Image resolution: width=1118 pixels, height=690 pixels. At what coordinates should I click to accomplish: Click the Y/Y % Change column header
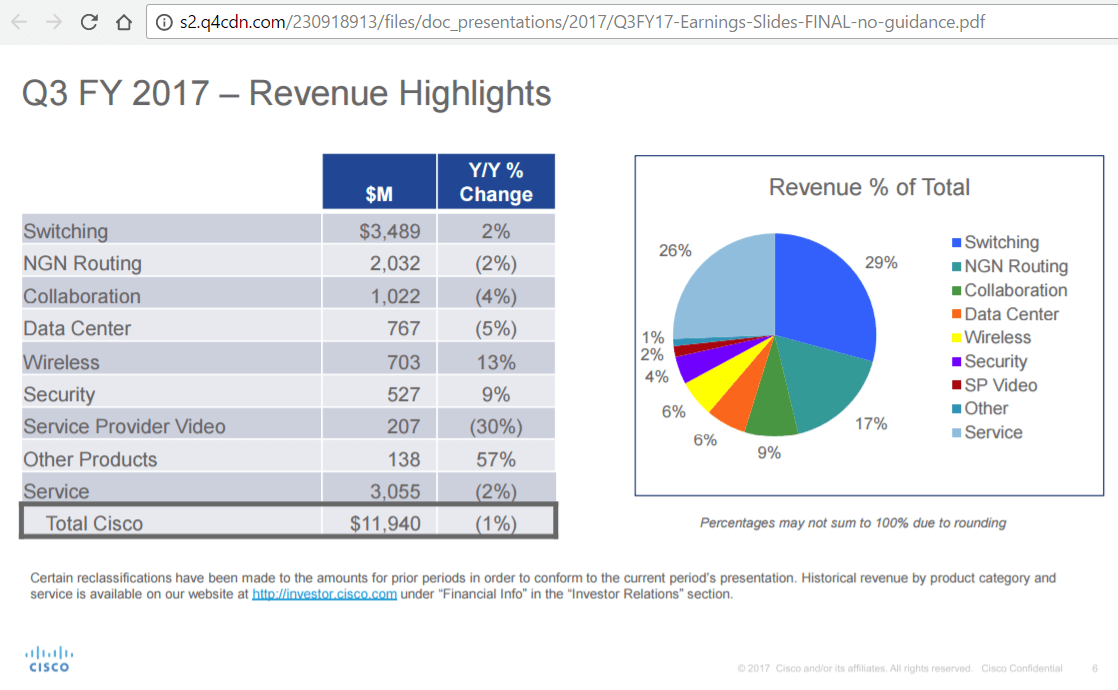pyautogui.click(x=496, y=182)
